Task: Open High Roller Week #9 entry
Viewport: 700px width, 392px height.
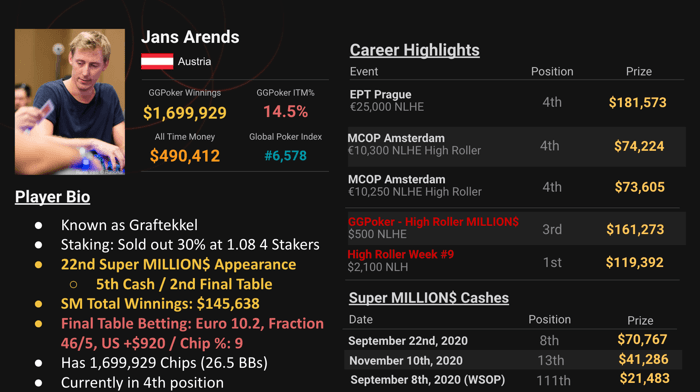Action: pyautogui.click(x=400, y=254)
